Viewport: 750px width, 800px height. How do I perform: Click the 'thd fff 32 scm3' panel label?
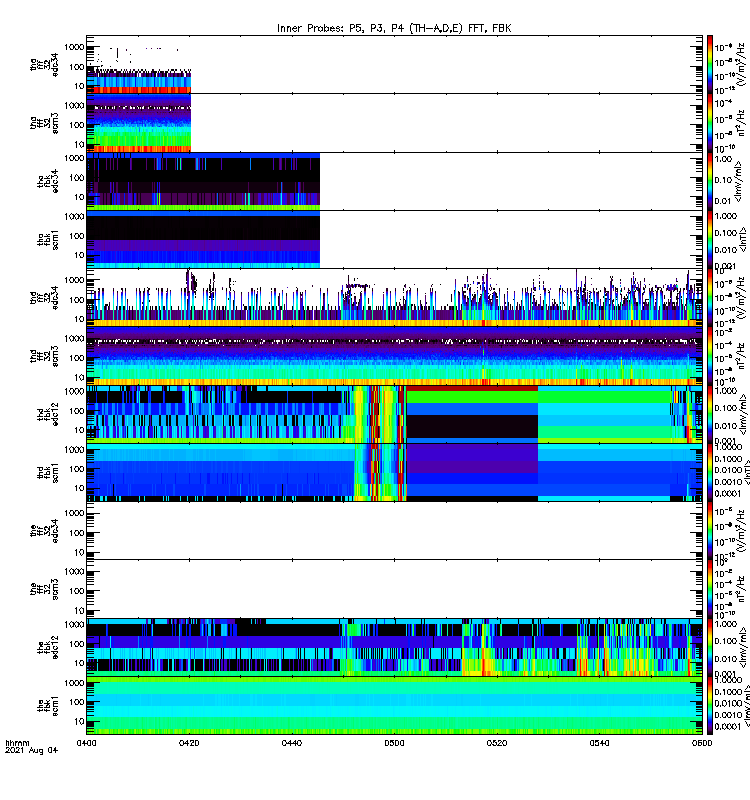pos(44,356)
